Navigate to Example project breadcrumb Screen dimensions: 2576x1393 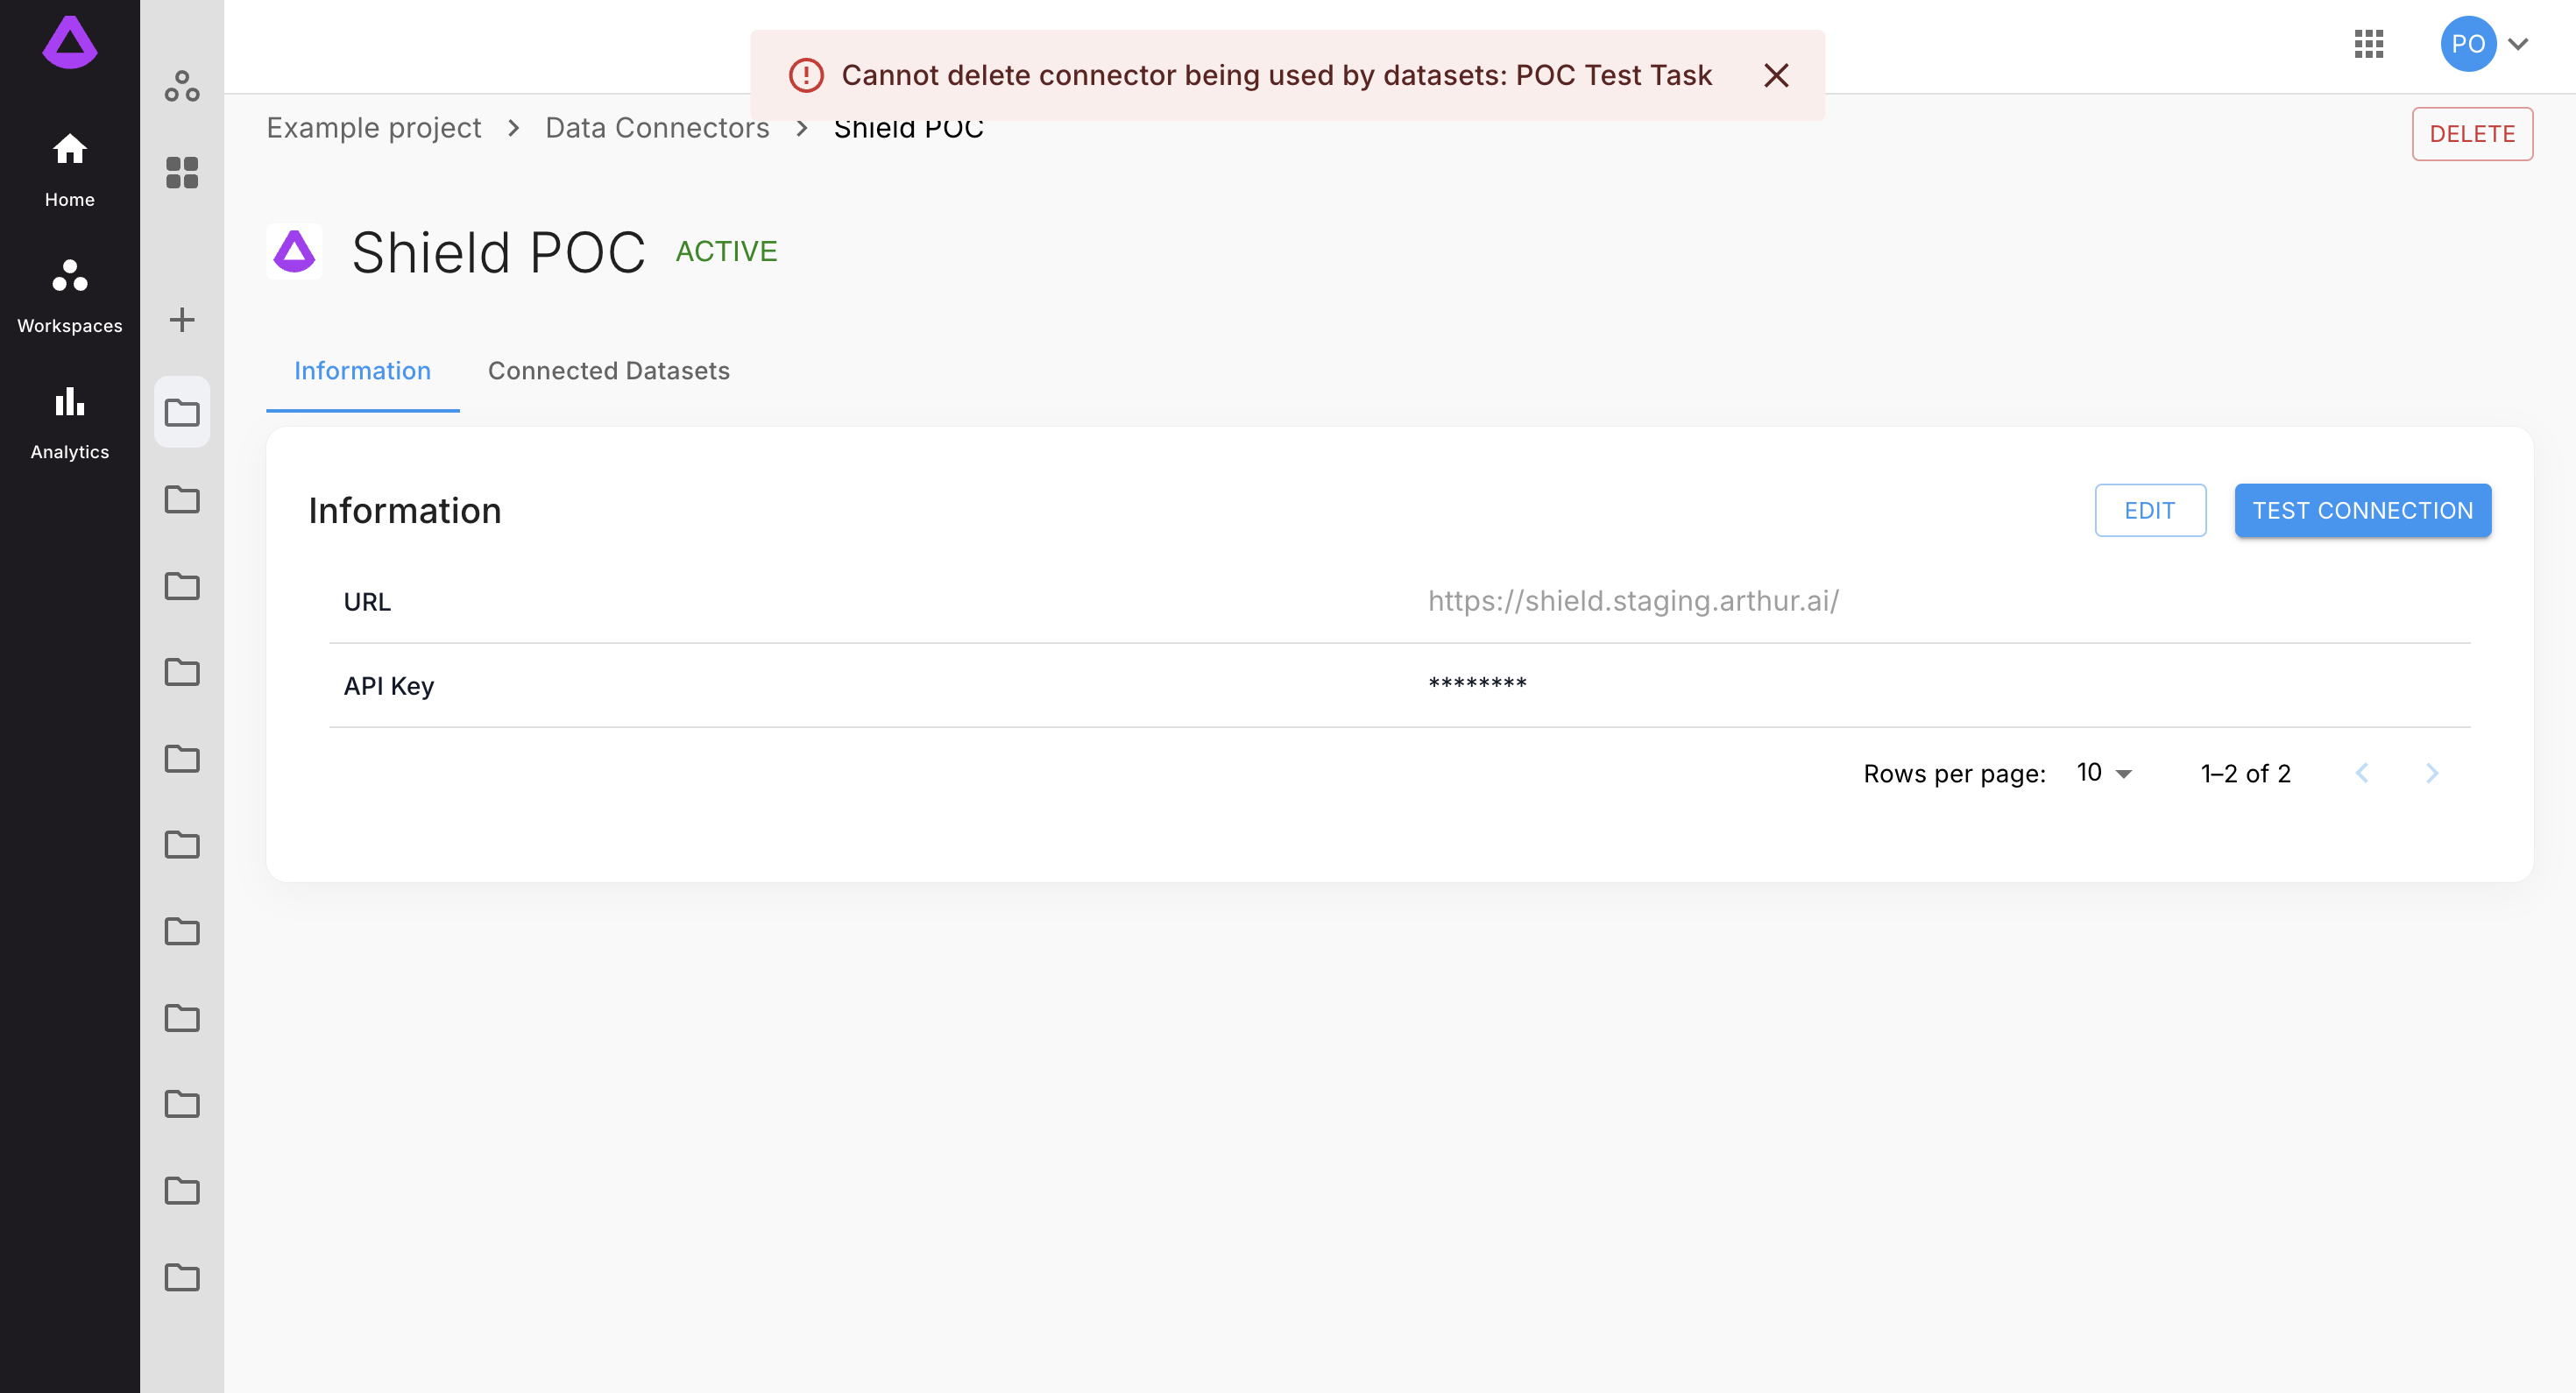pyautogui.click(x=373, y=128)
